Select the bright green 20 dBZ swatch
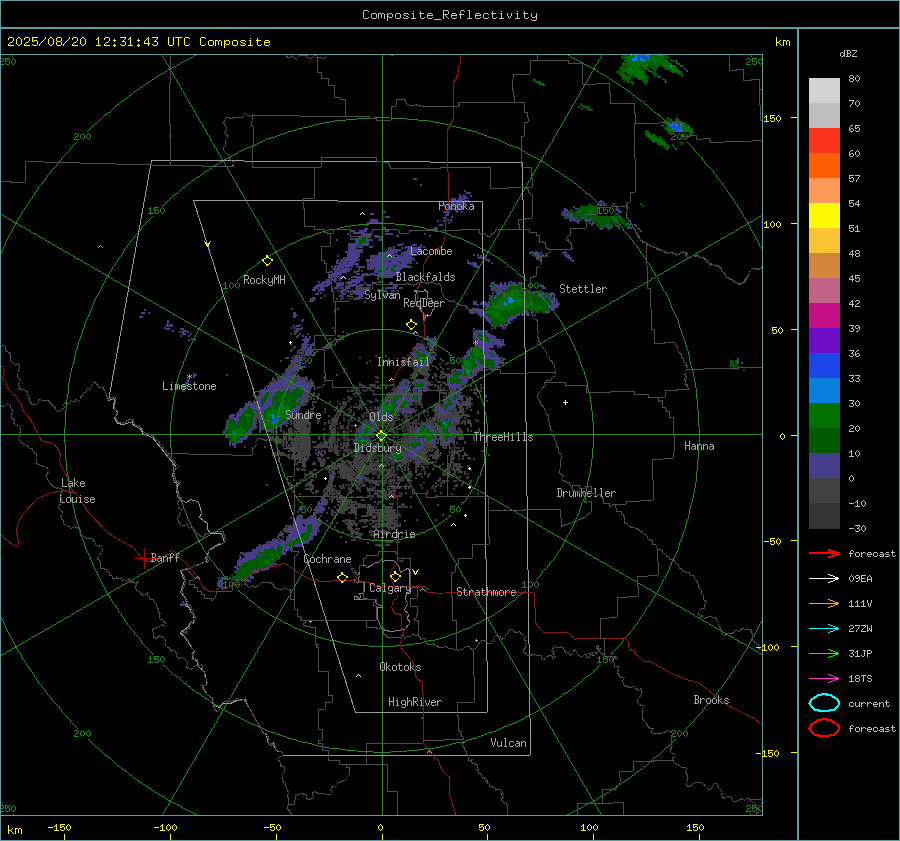The image size is (900, 841). [x=824, y=416]
